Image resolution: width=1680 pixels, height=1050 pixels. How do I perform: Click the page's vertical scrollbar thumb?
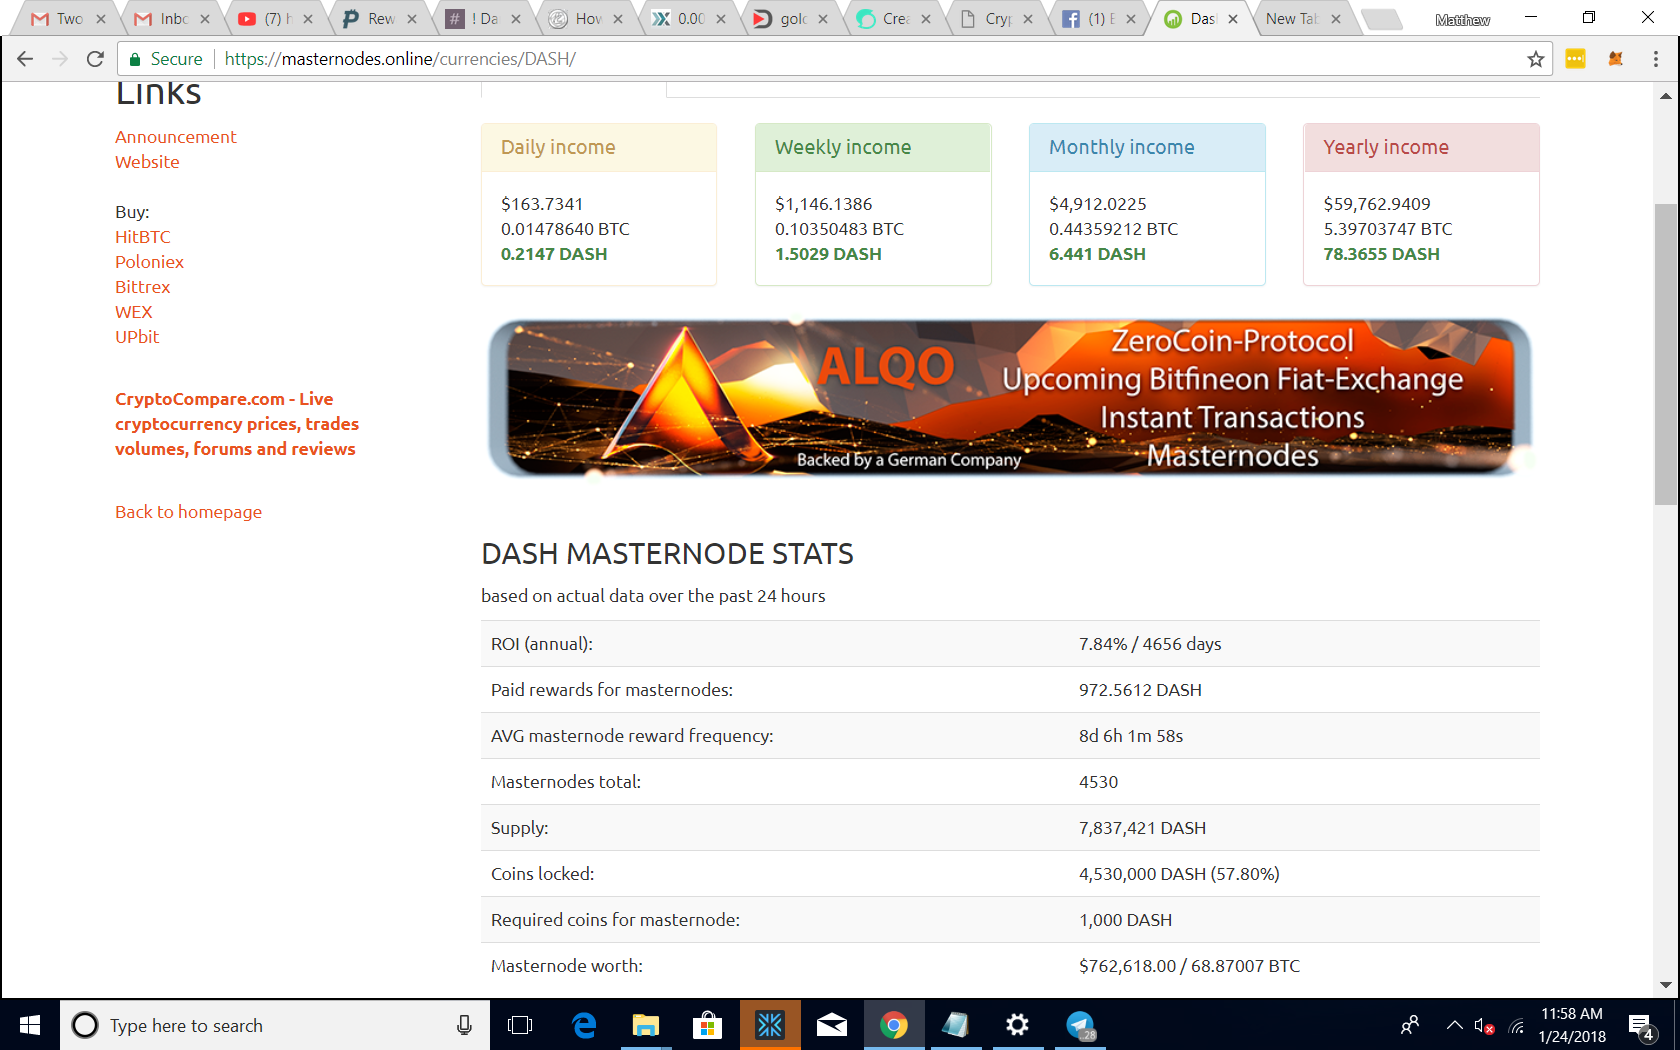click(1665, 355)
